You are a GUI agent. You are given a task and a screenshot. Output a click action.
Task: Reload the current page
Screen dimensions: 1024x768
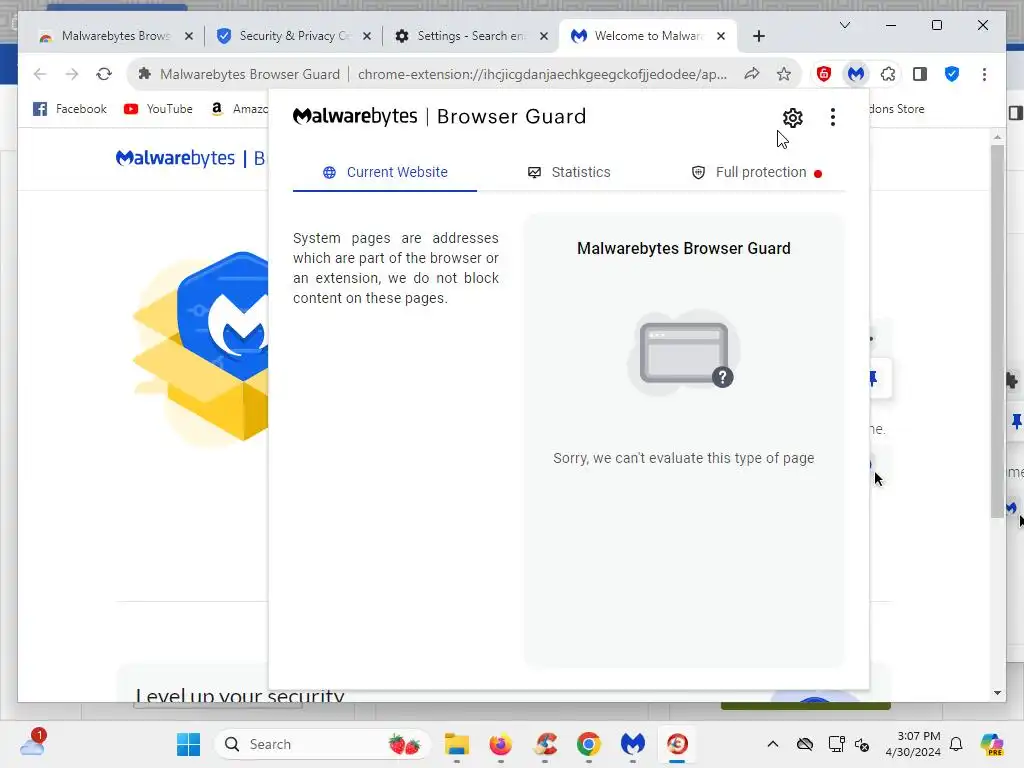(x=104, y=74)
